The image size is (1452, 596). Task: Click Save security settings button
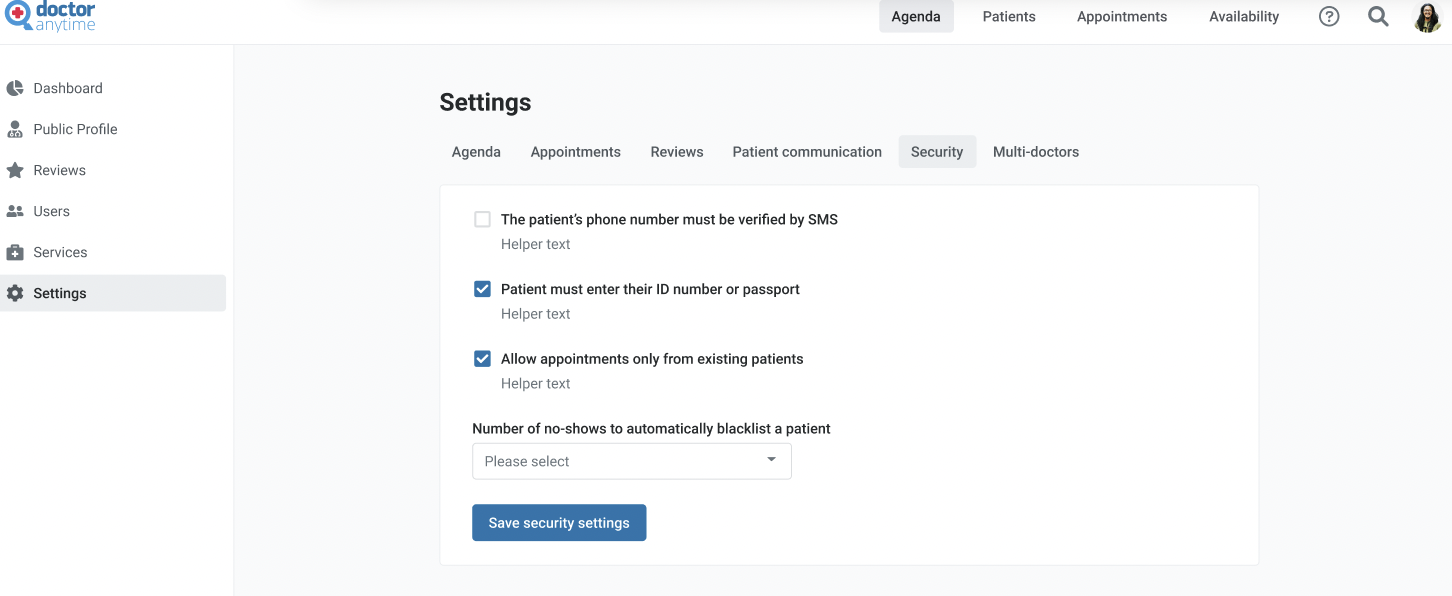pos(559,523)
